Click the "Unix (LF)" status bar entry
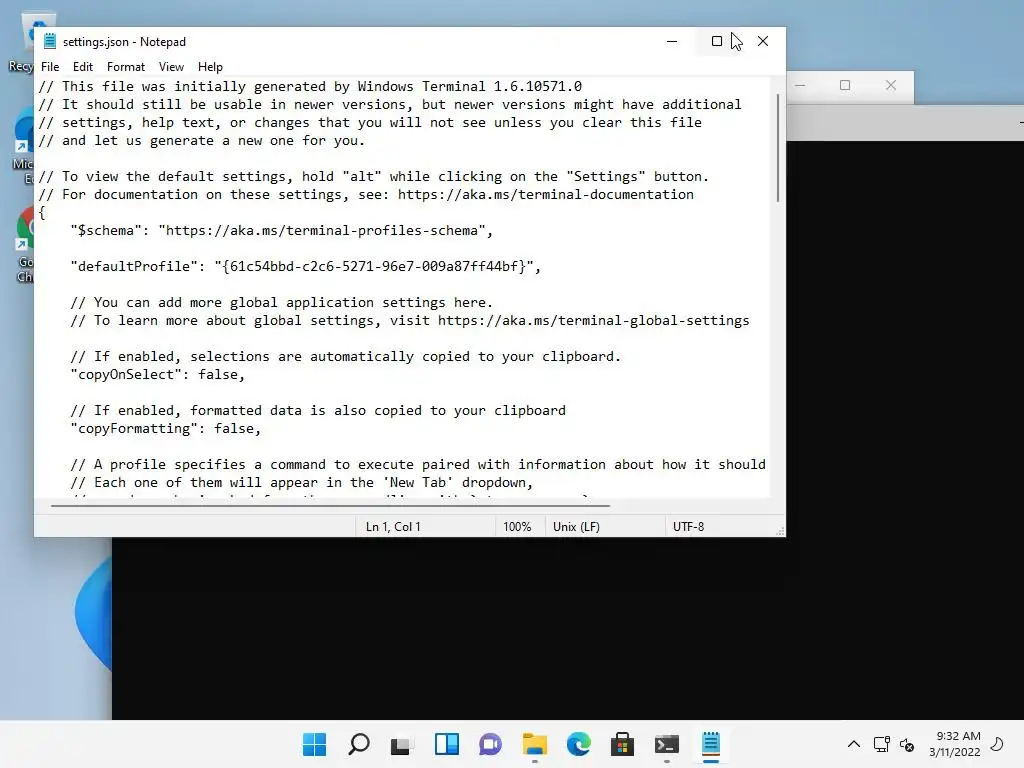The image size is (1024, 768). (x=576, y=526)
